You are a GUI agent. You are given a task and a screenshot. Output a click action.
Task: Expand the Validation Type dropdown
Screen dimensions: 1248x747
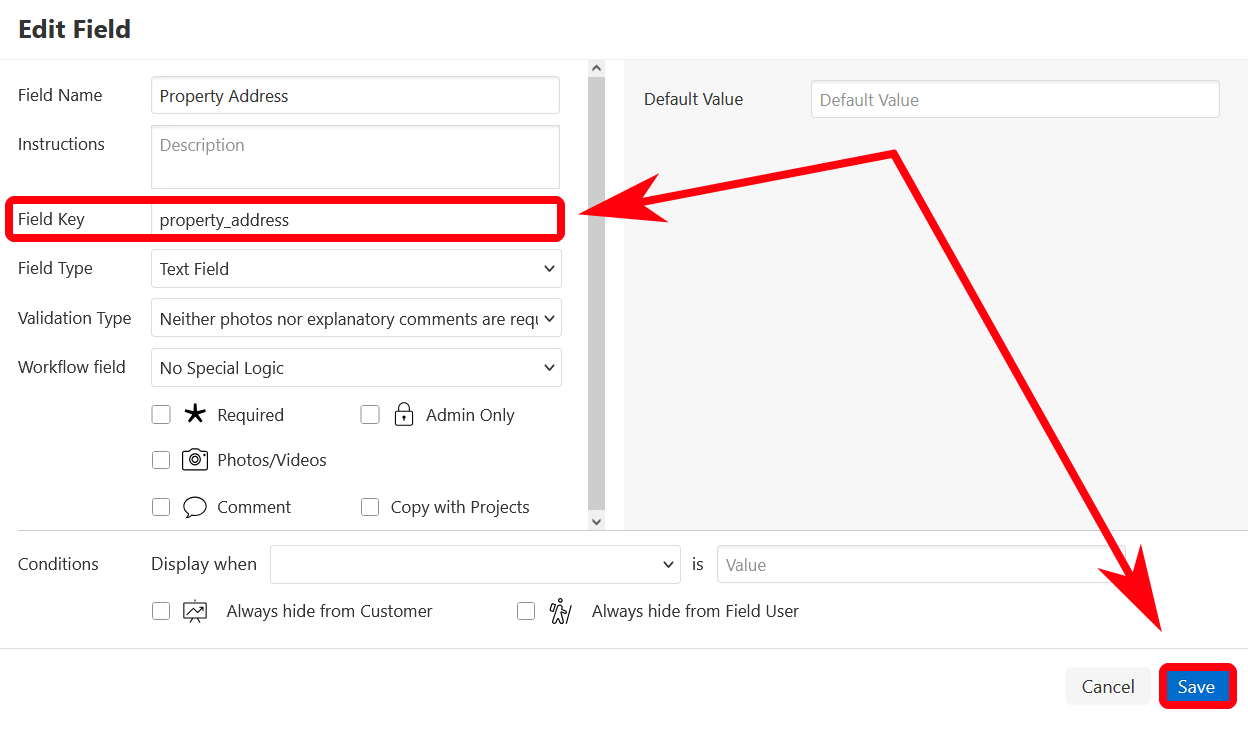(x=355, y=319)
